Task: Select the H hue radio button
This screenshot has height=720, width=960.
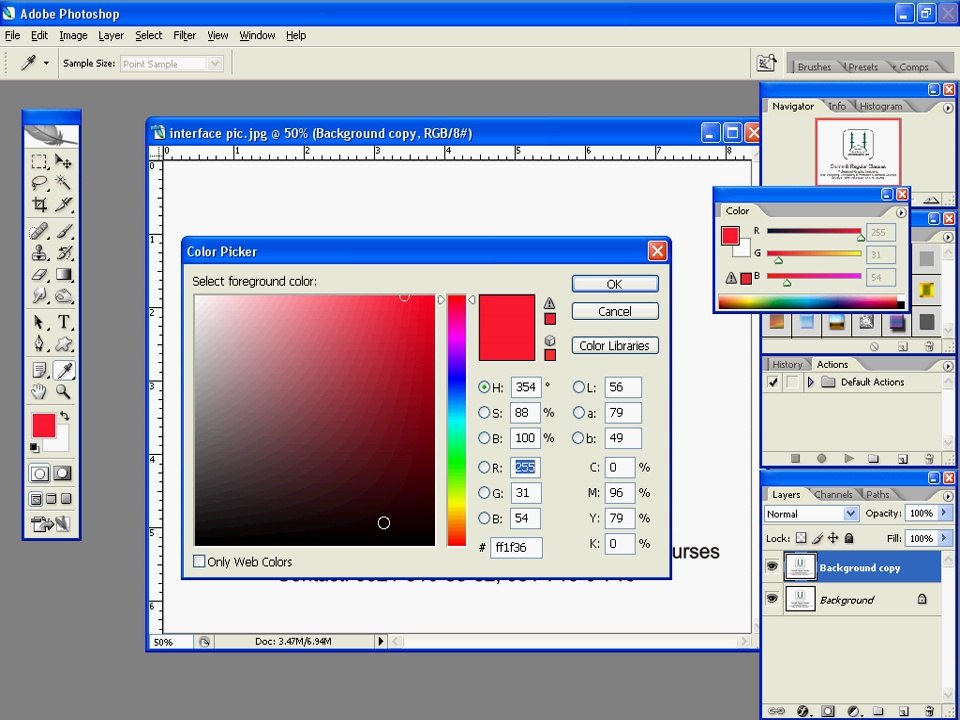Action: click(484, 387)
